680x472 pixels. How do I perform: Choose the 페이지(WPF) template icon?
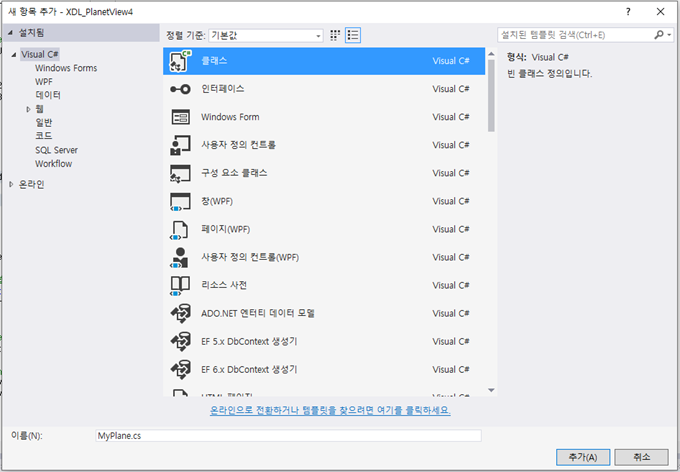point(180,229)
